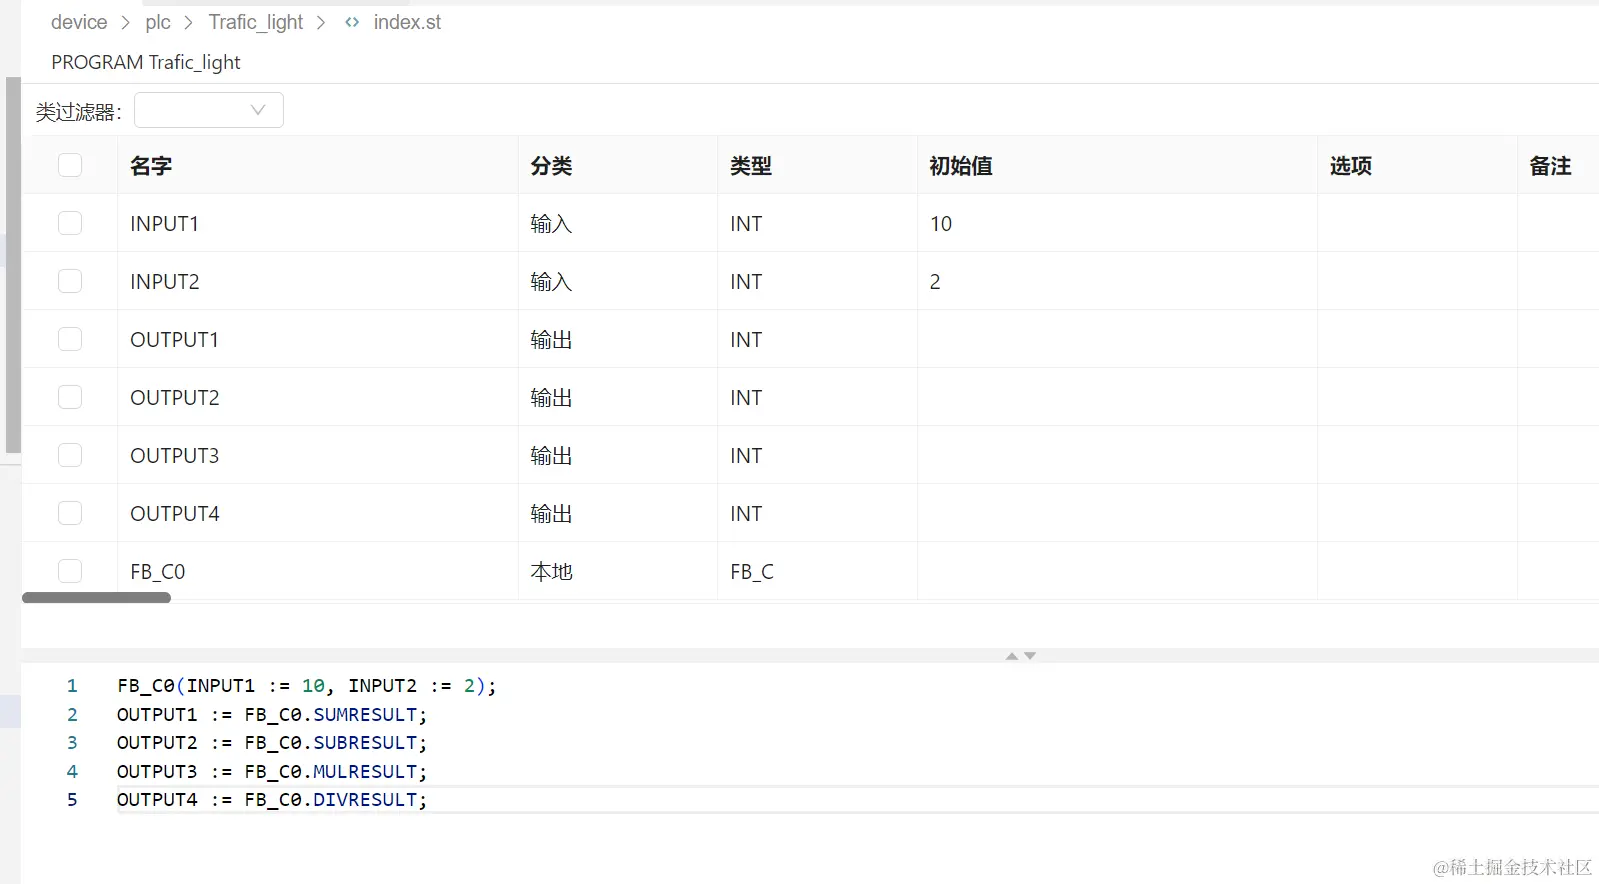Click the PROGRAM Trafic_light title text

(146, 62)
